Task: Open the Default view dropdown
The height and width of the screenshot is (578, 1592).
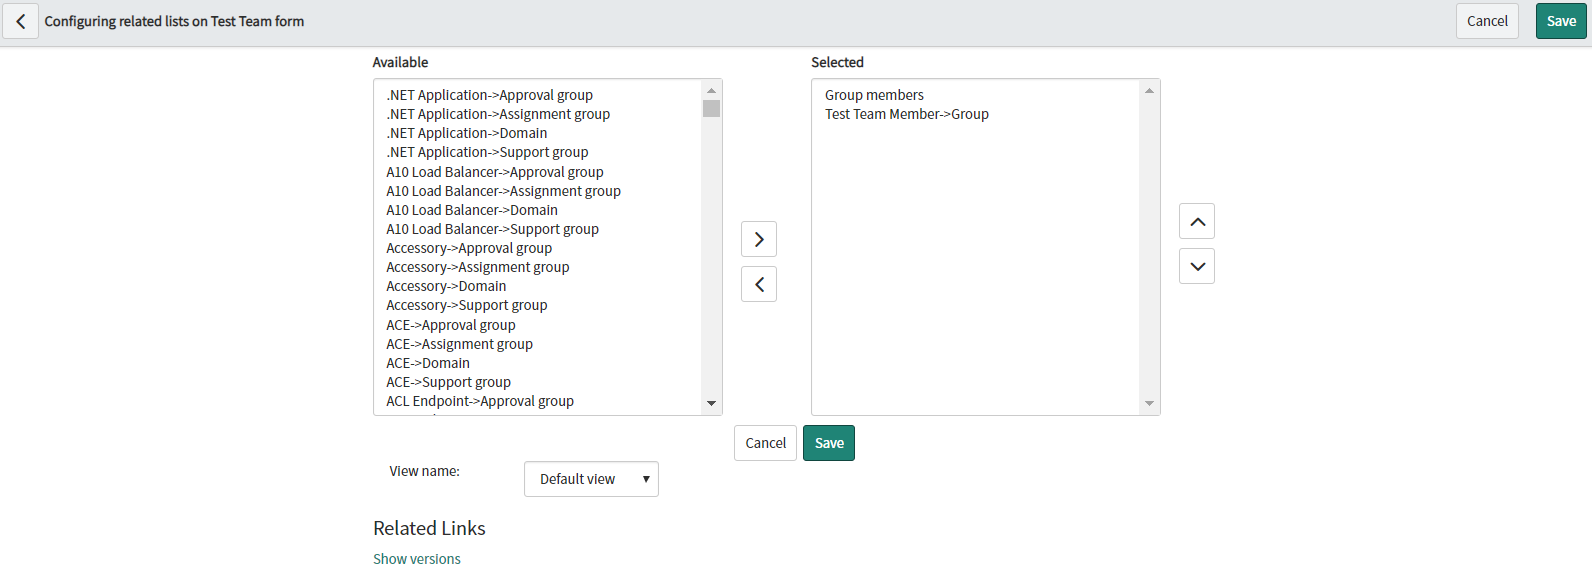Action: point(591,479)
